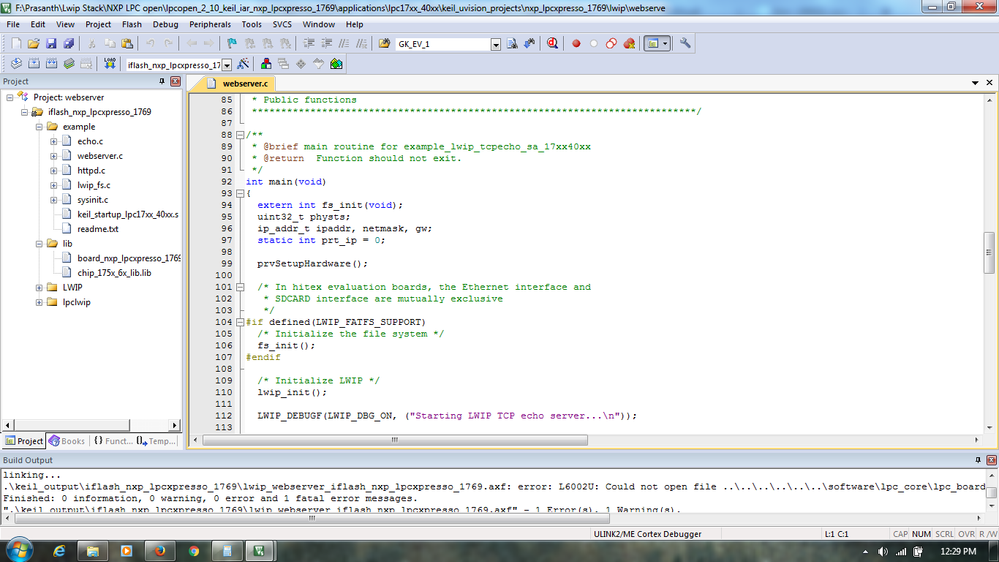
Task: Collapse the comment block at line 88
Action: click(240, 135)
